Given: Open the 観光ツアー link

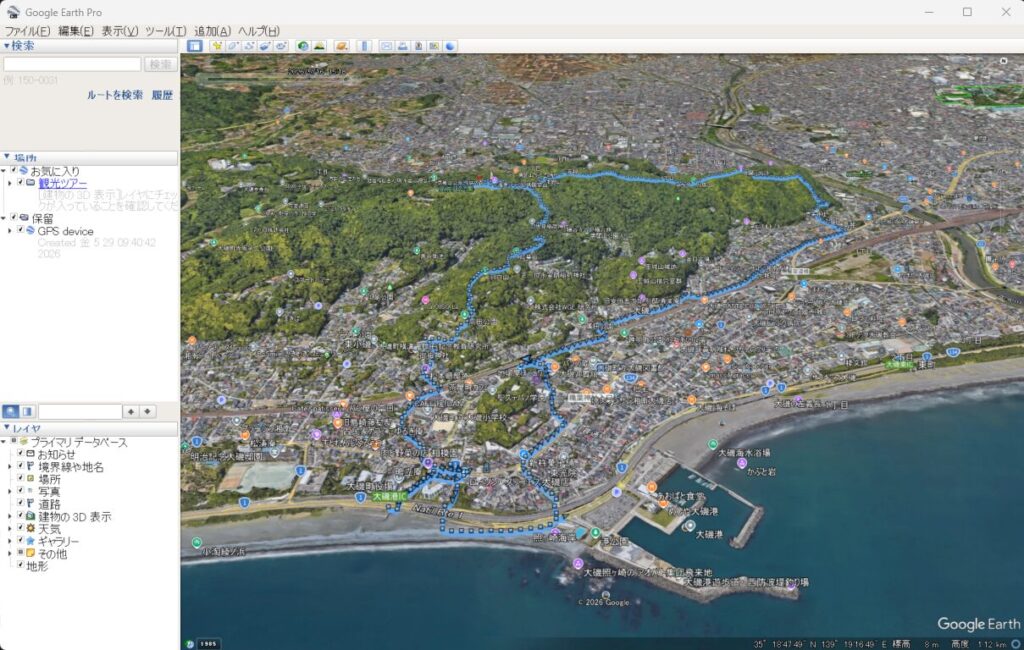Looking at the screenshot, I should click(x=63, y=184).
